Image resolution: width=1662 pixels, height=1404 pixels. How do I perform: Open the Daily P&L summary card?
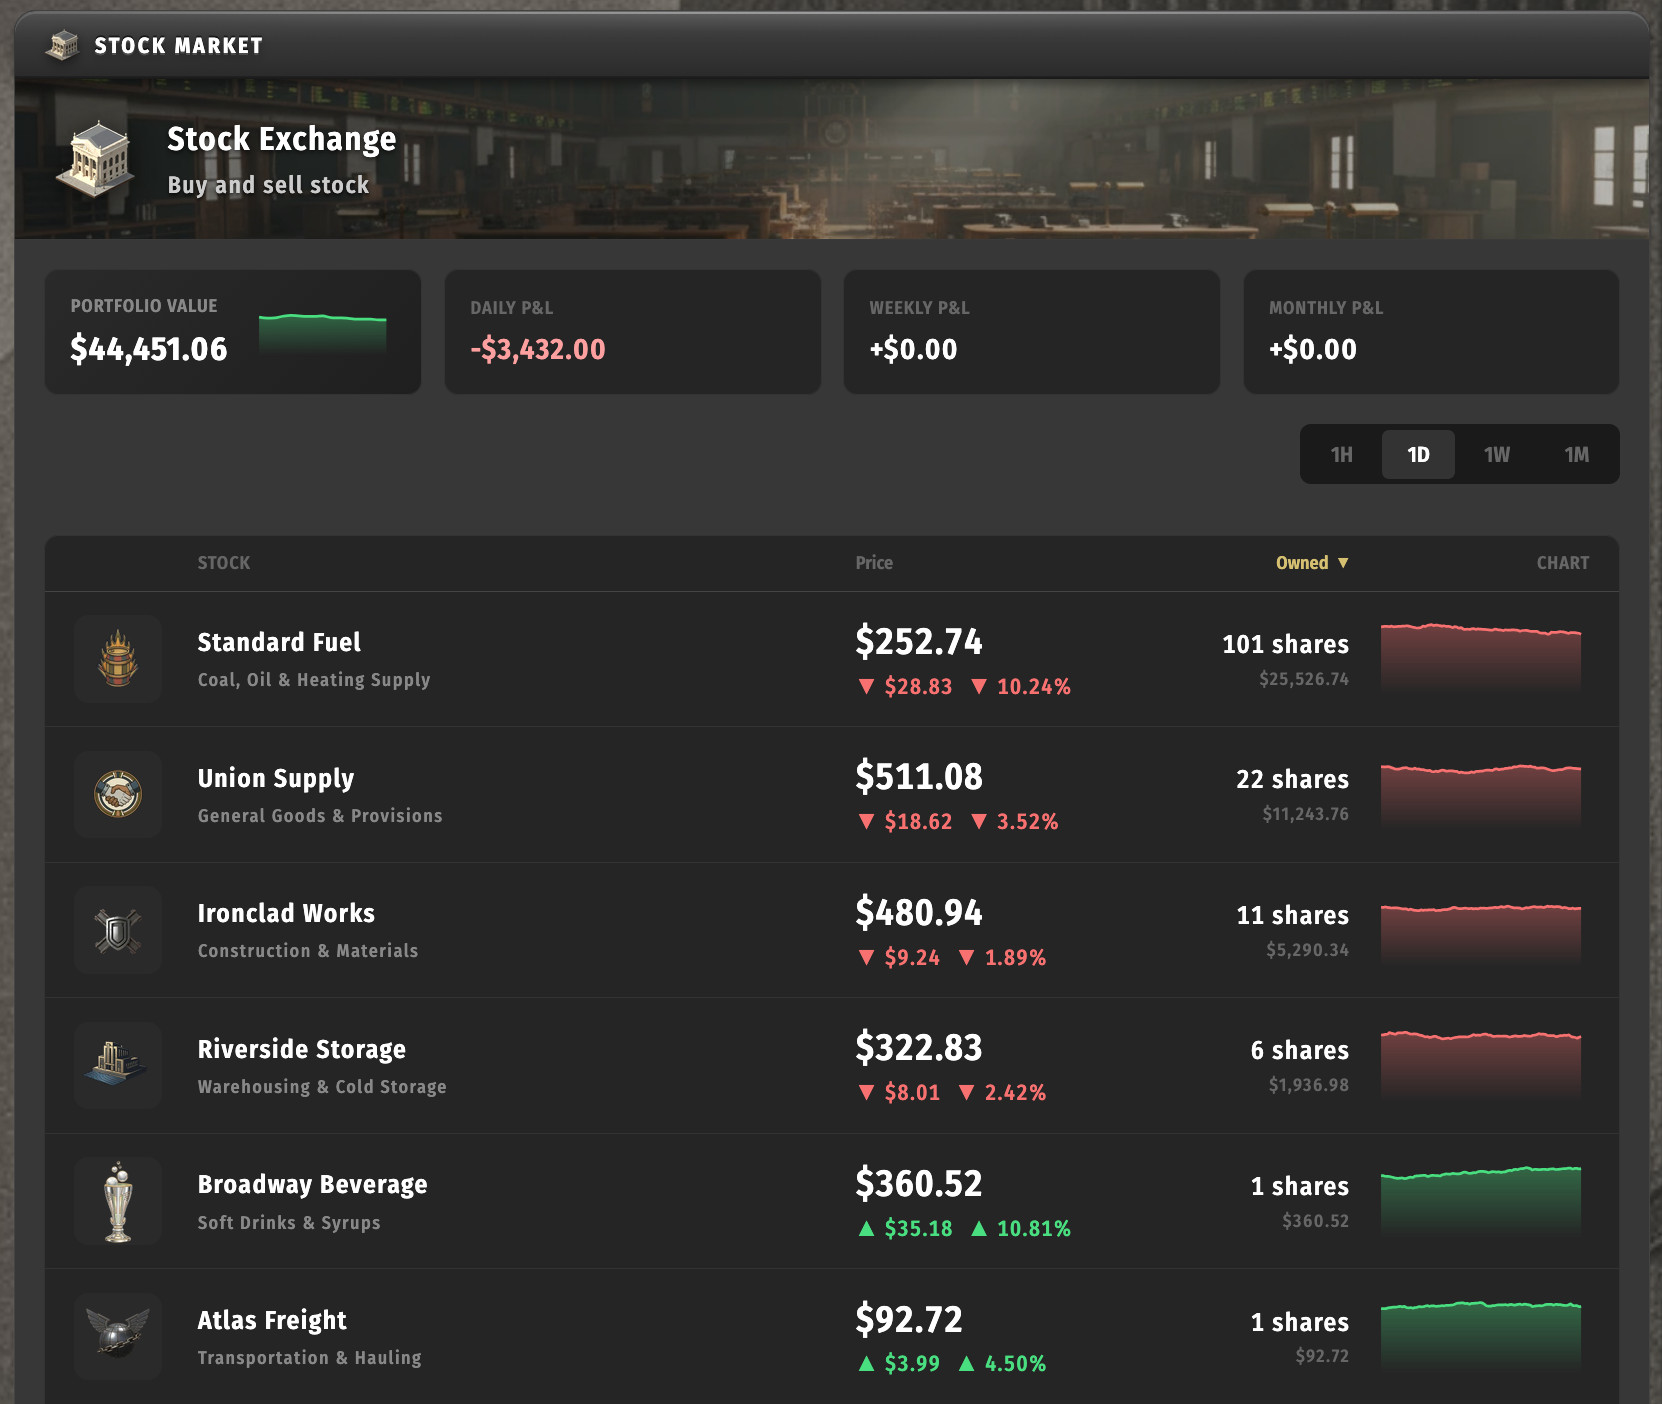coord(632,332)
